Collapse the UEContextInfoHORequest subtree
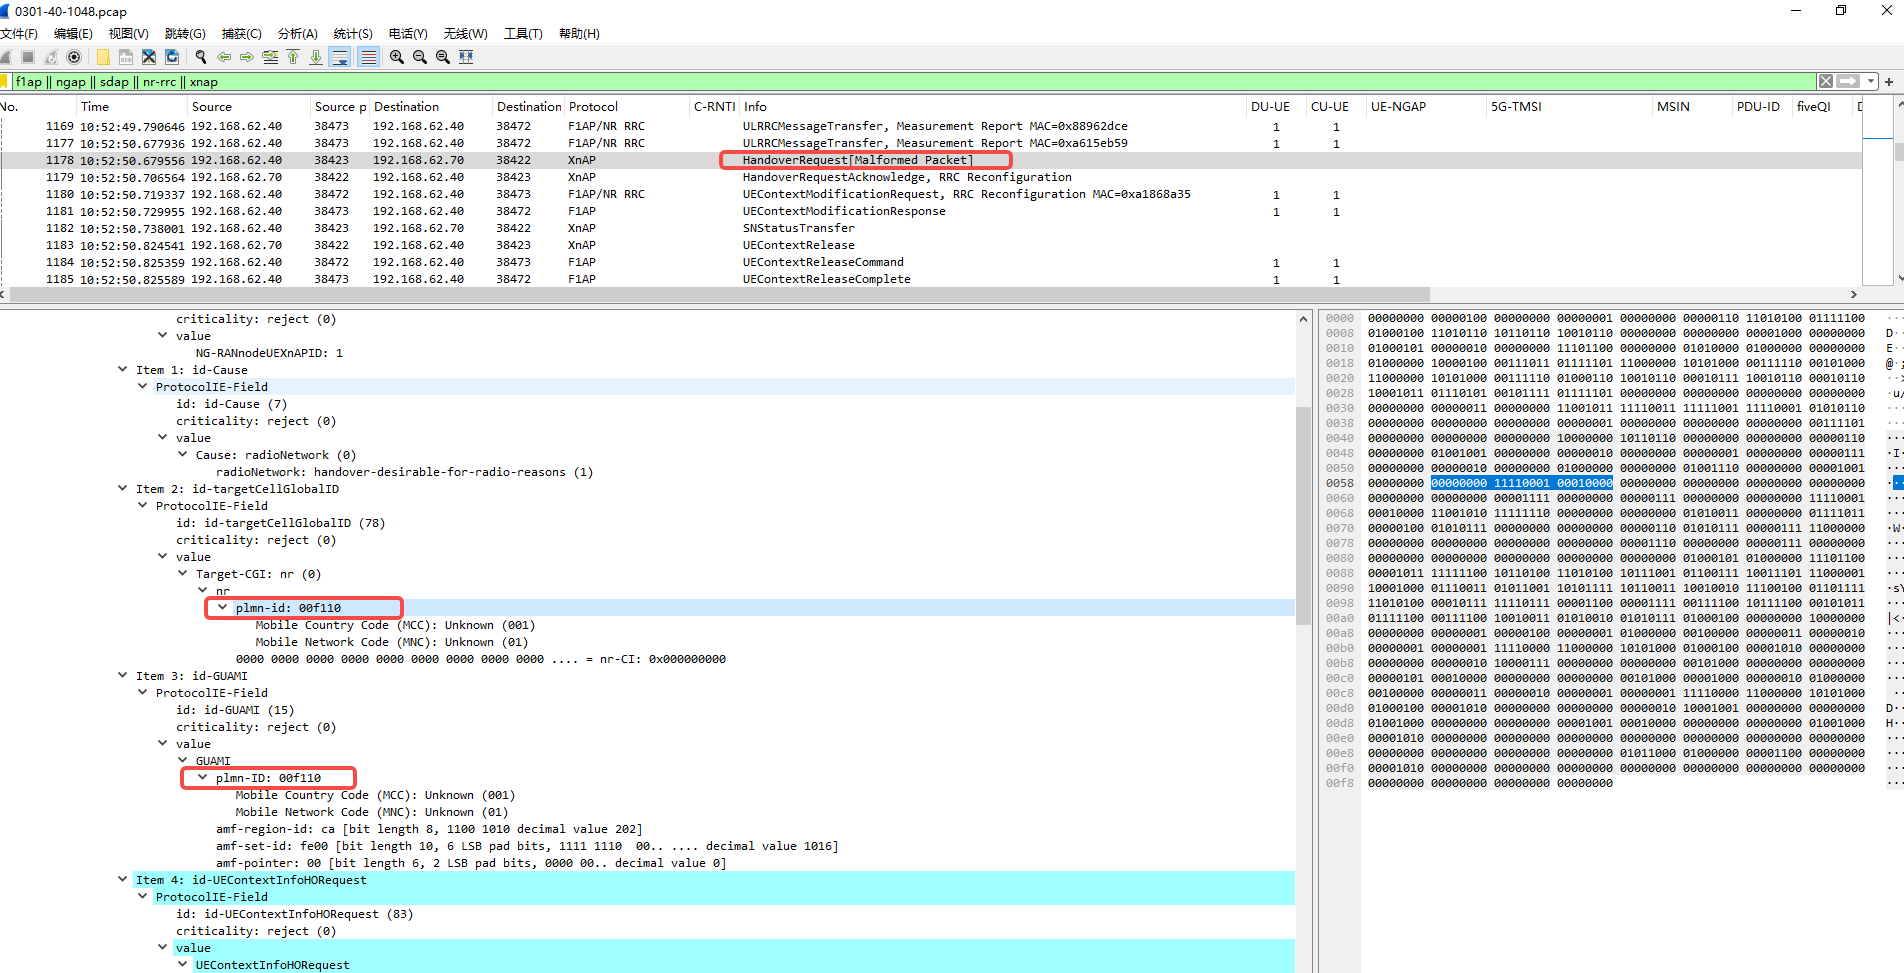Screen dimensions: 1904x973 (x=182, y=965)
